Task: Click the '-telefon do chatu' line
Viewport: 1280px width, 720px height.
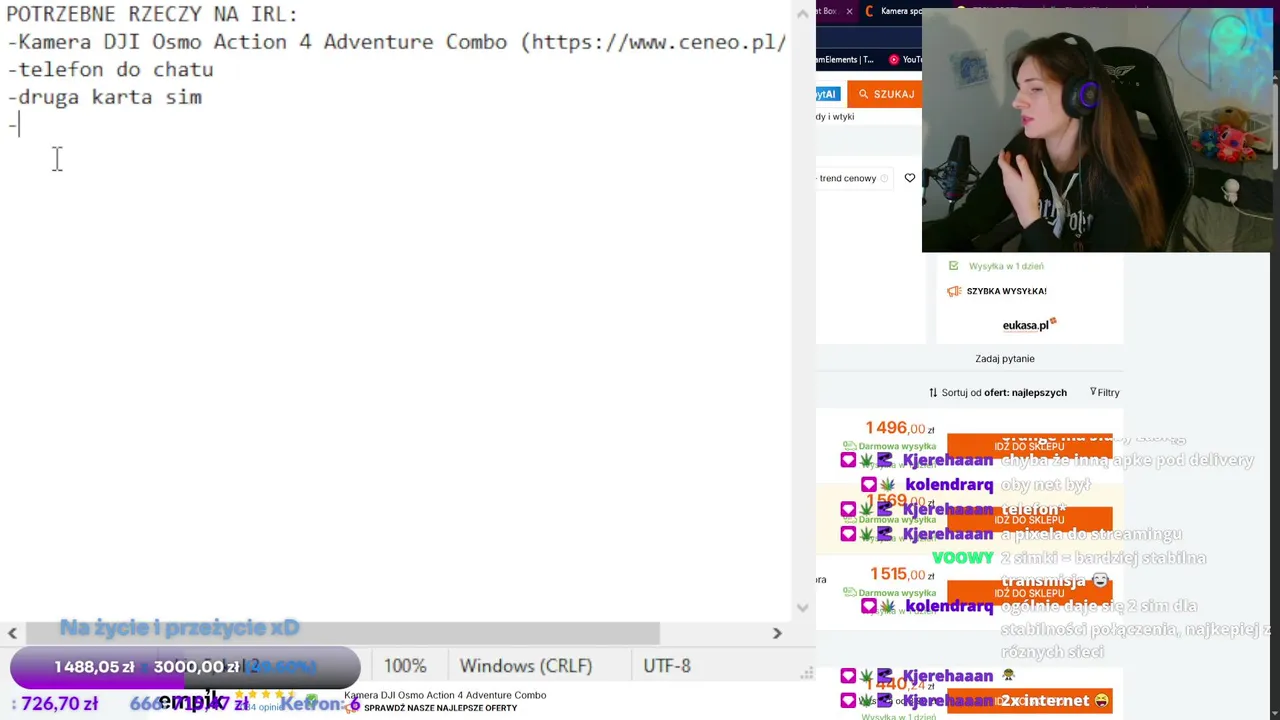Action: pyautogui.click(x=110, y=70)
